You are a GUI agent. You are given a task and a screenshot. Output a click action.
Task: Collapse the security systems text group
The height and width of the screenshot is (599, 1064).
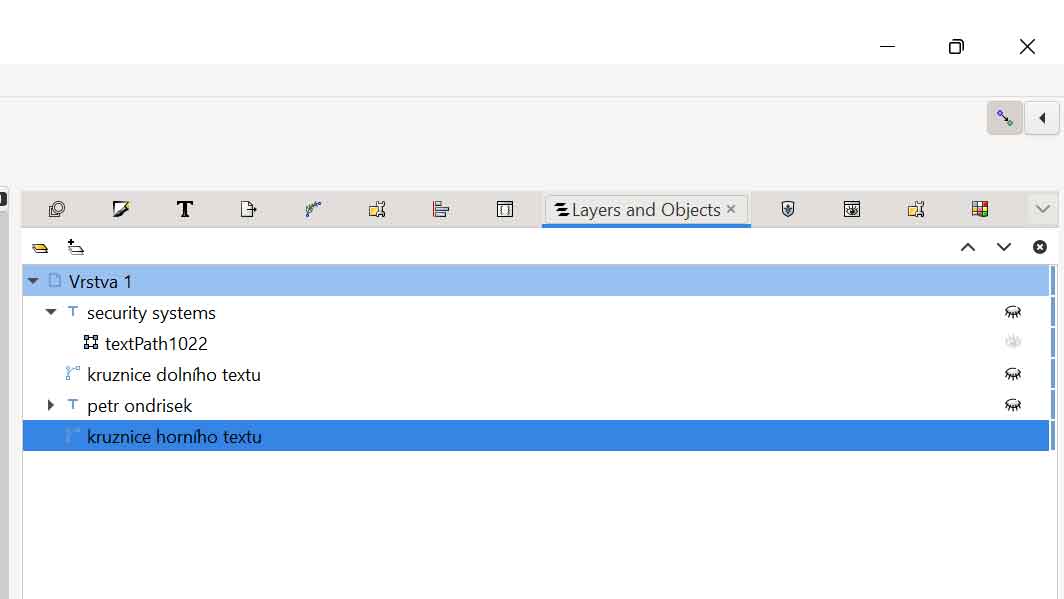(x=51, y=313)
